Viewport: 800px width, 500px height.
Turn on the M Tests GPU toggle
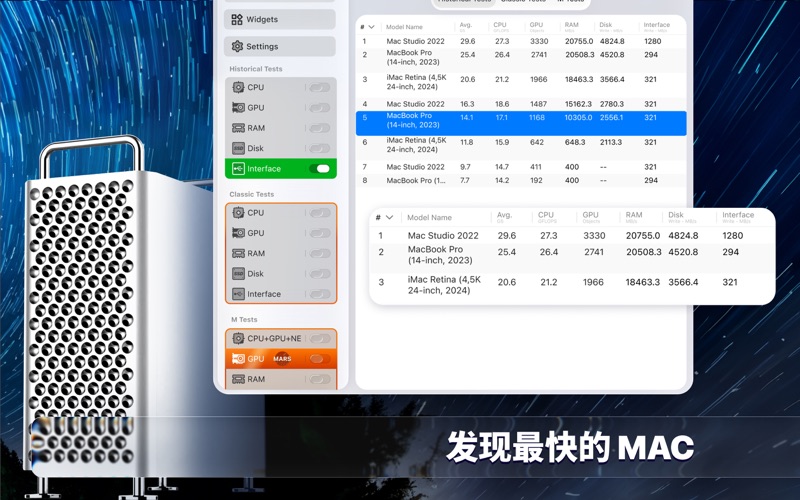(x=319, y=359)
